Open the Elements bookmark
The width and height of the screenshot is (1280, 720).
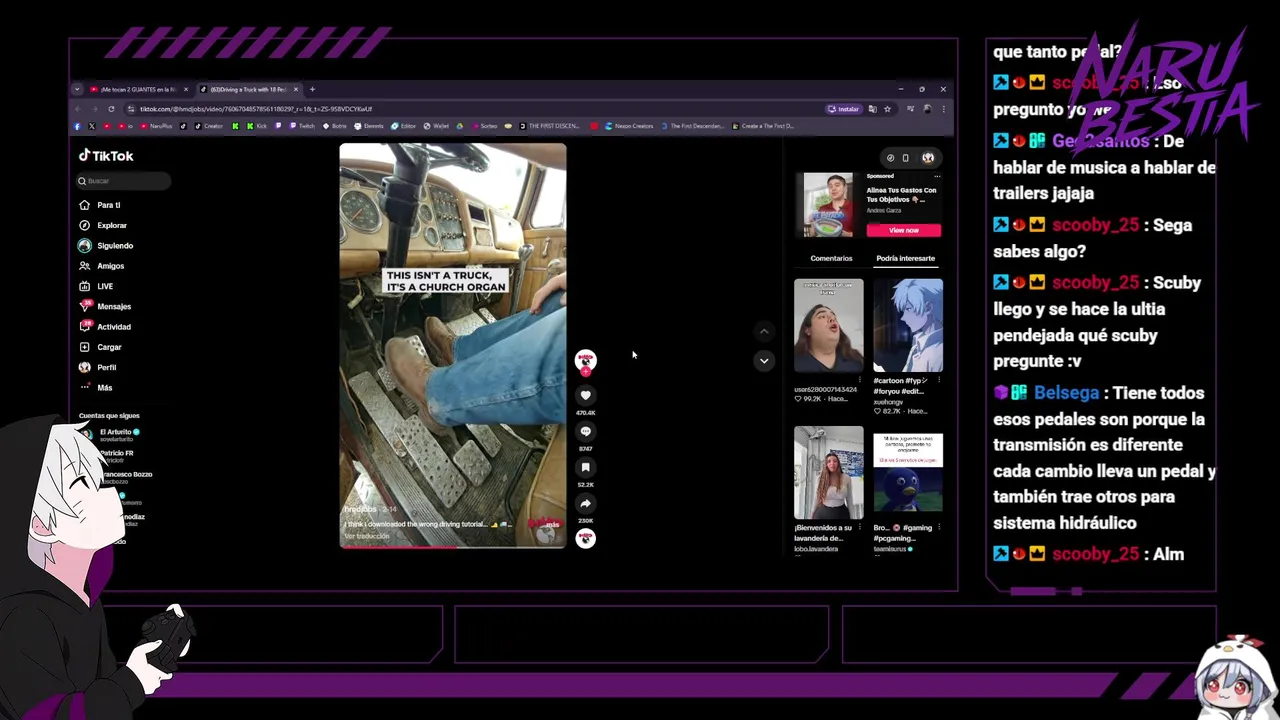point(367,126)
